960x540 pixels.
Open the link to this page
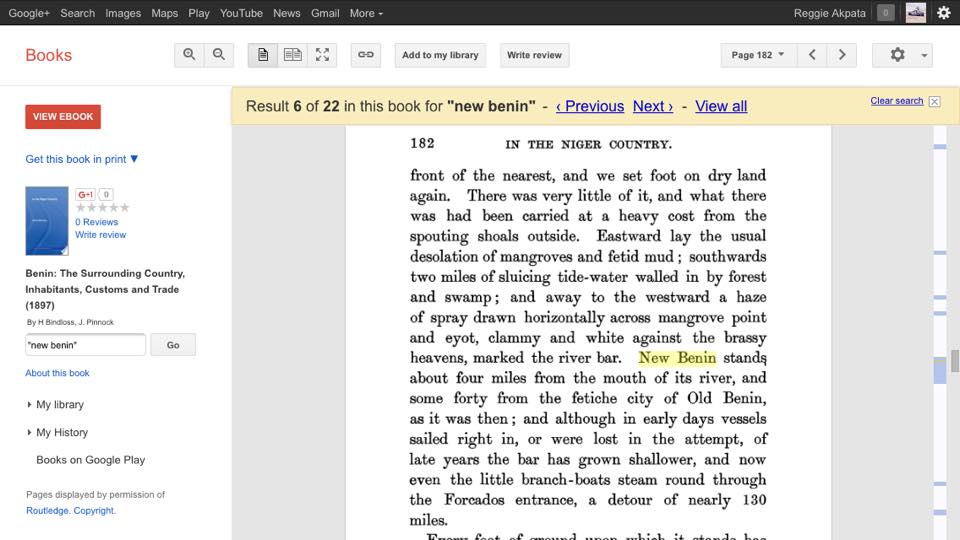(x=366, y=55)
